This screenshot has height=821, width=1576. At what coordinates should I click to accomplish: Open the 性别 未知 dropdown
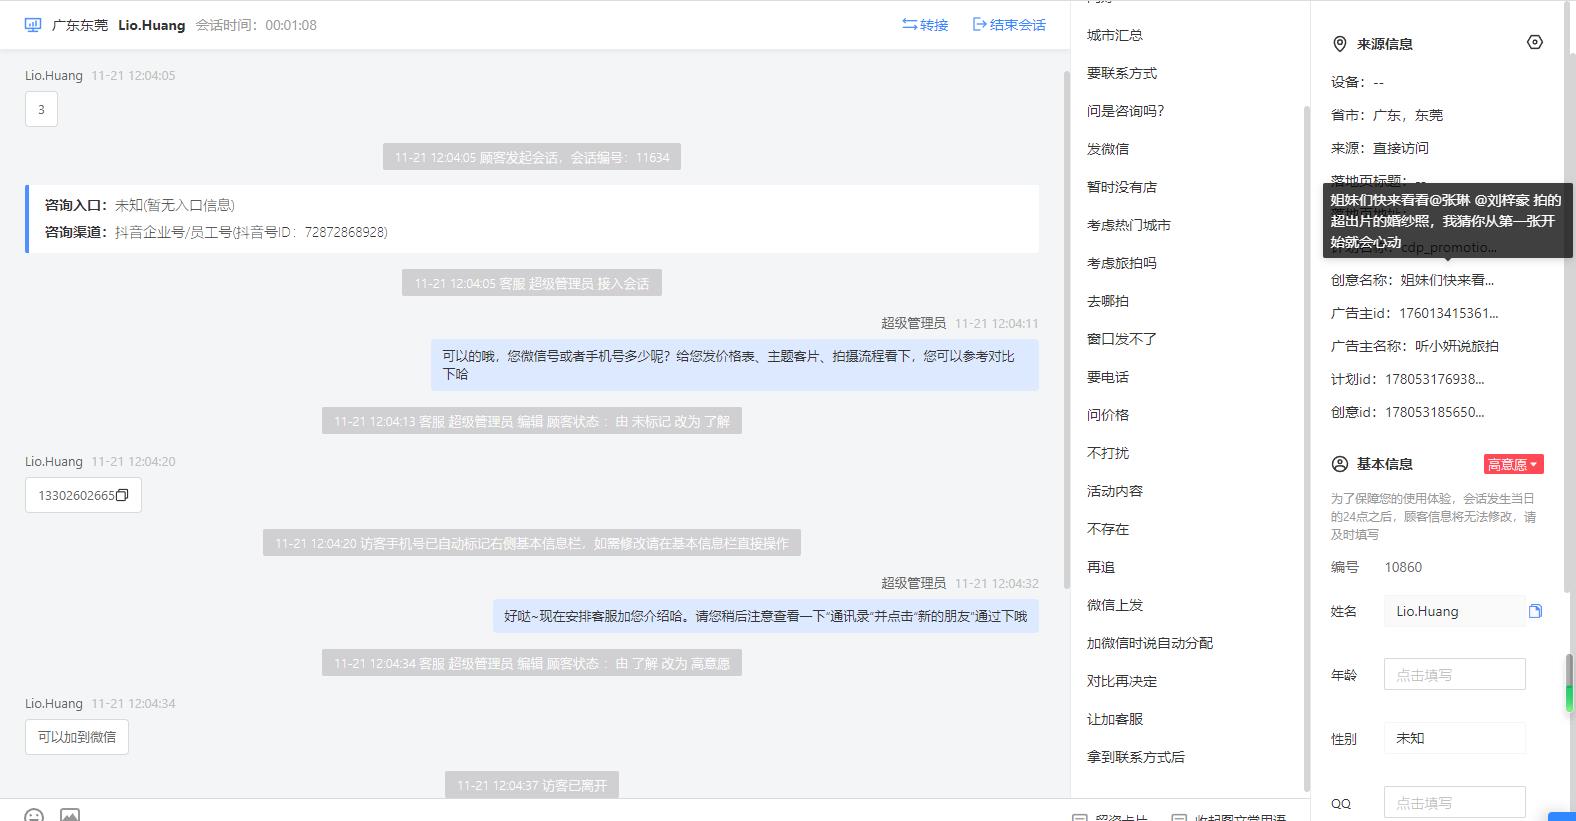tap(1455, 738)
